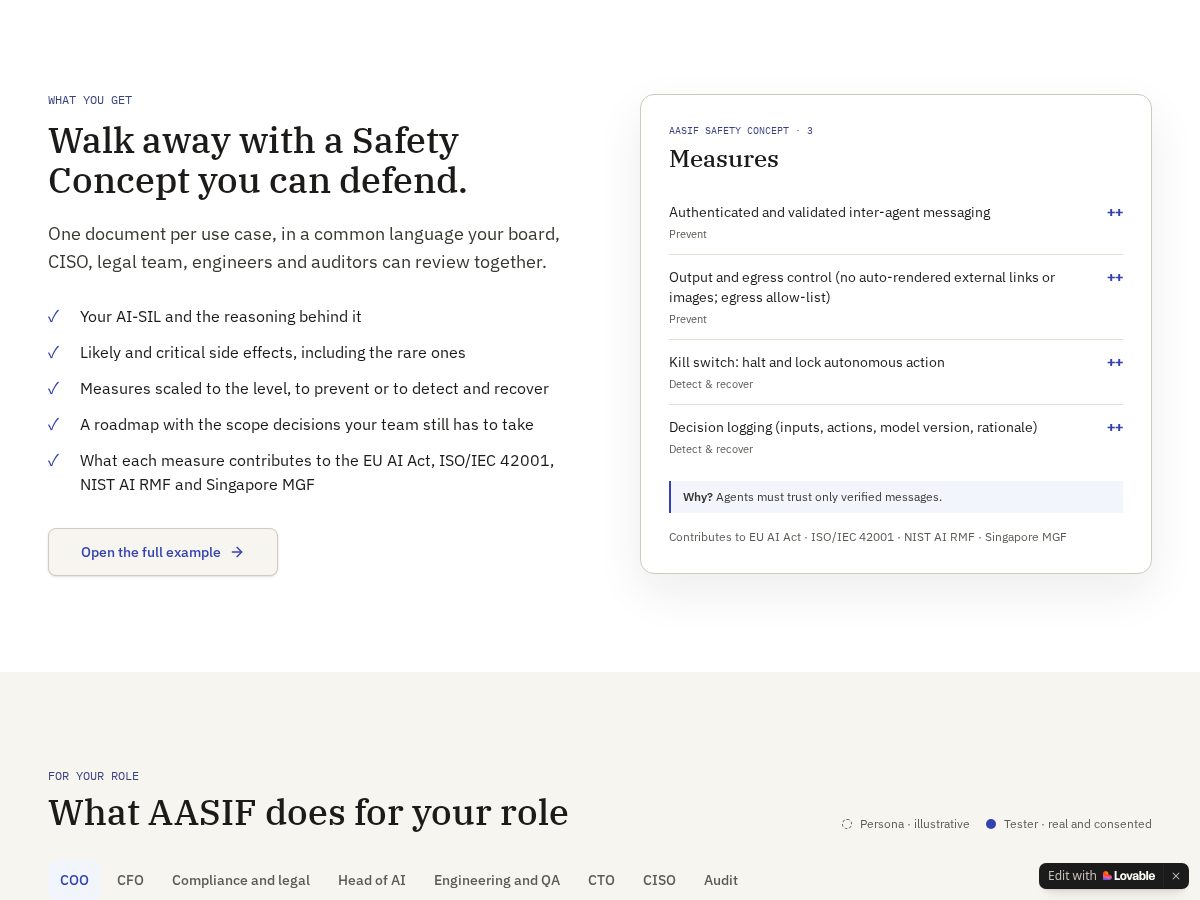
Task: Click the Measures card heading
Action: point(724,159)
